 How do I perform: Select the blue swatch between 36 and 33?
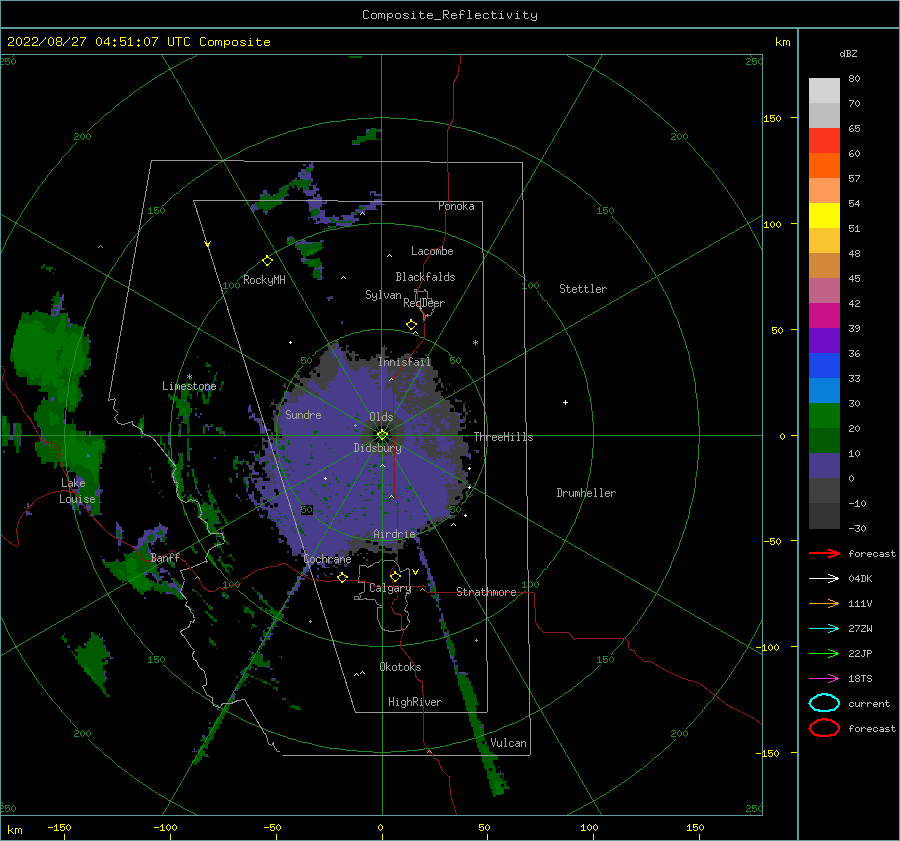point(824,365)
